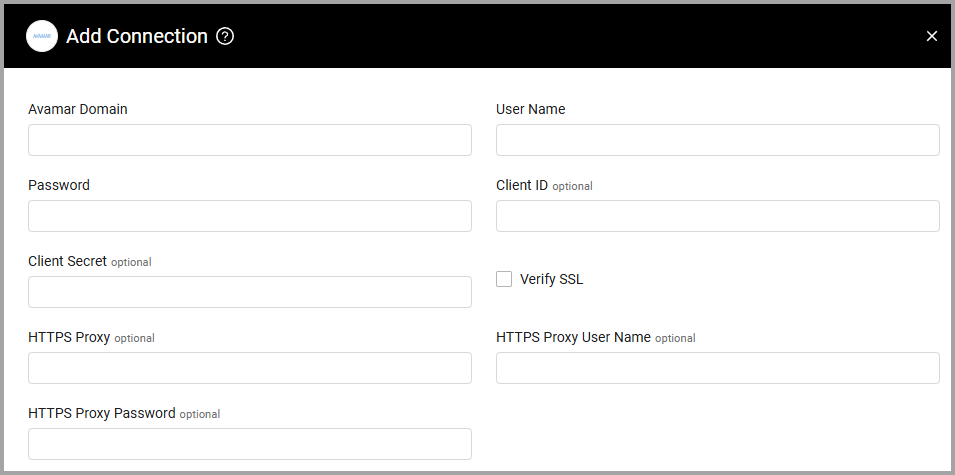Image resolution: width=955 pixels, height=475 pixels.
Task: Click the Client Secret input field
Action: 250,292
